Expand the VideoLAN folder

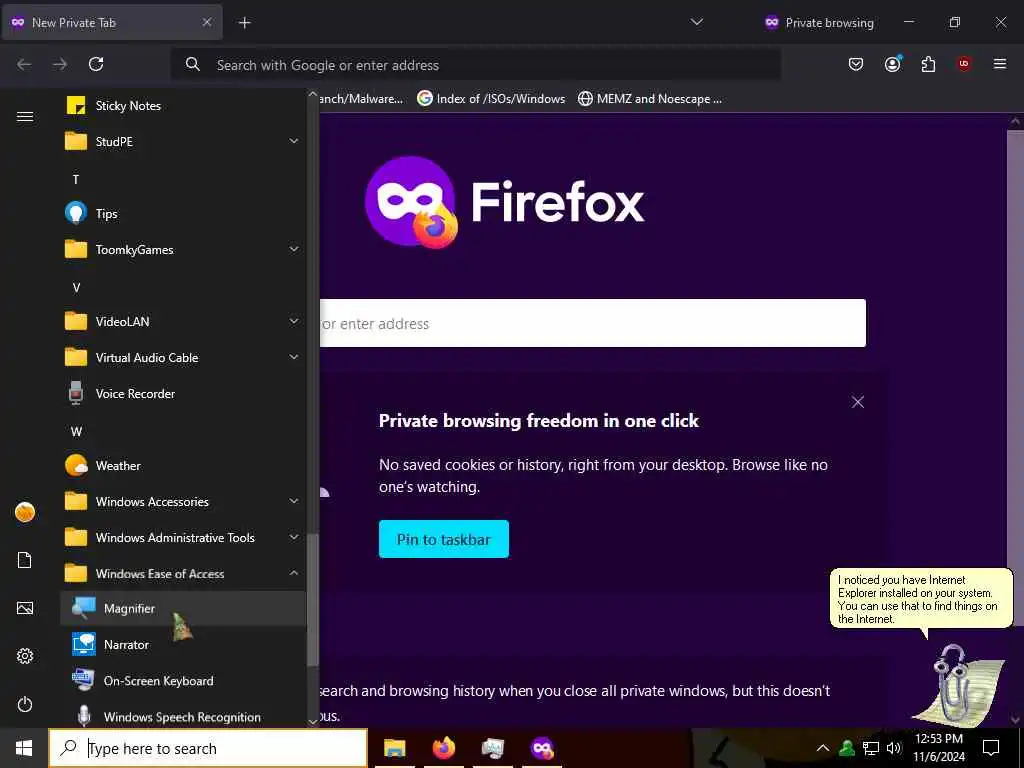pyautogui.click(x=183, y=321)
